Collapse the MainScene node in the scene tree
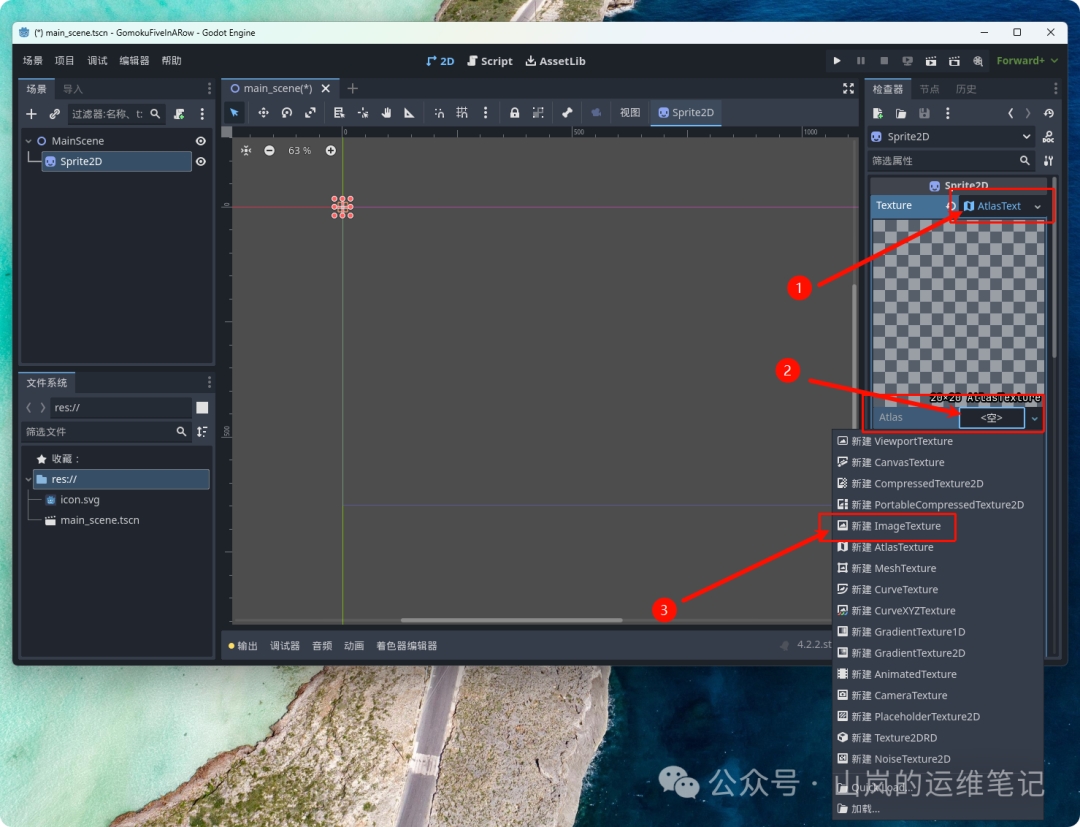Screen dimensions: 1080x827 click(x=29, y=141)
